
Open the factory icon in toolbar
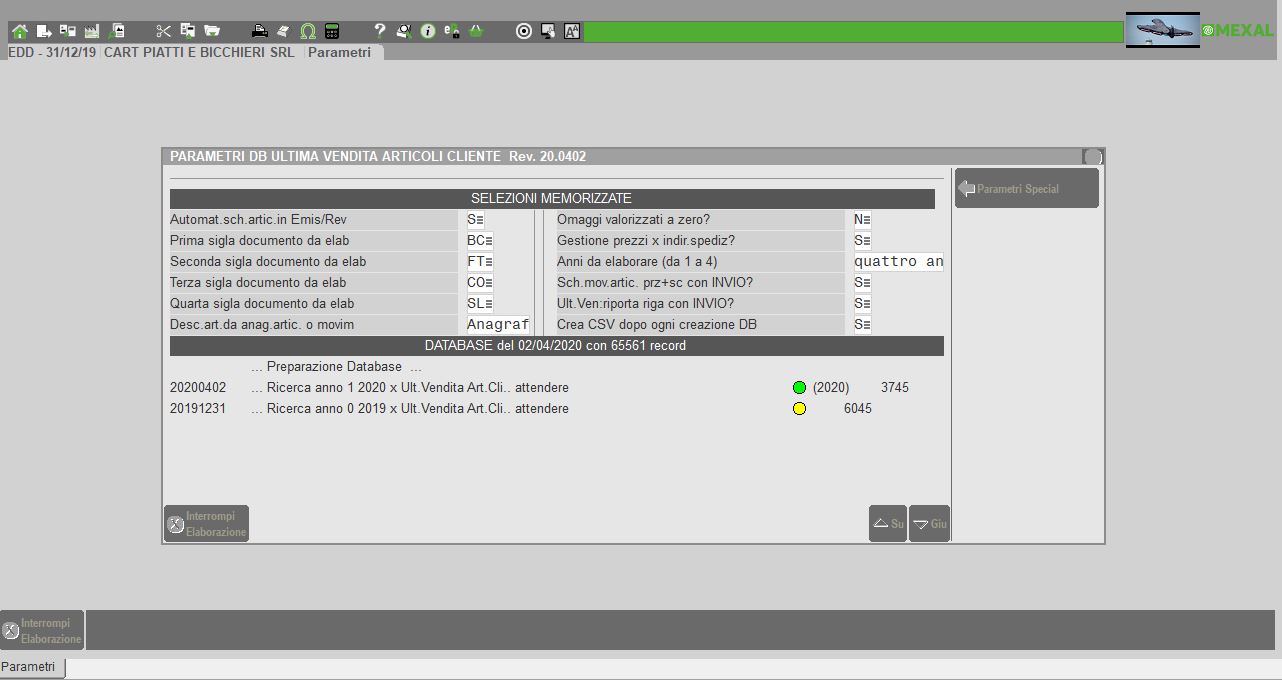click(x=92, y=31)
